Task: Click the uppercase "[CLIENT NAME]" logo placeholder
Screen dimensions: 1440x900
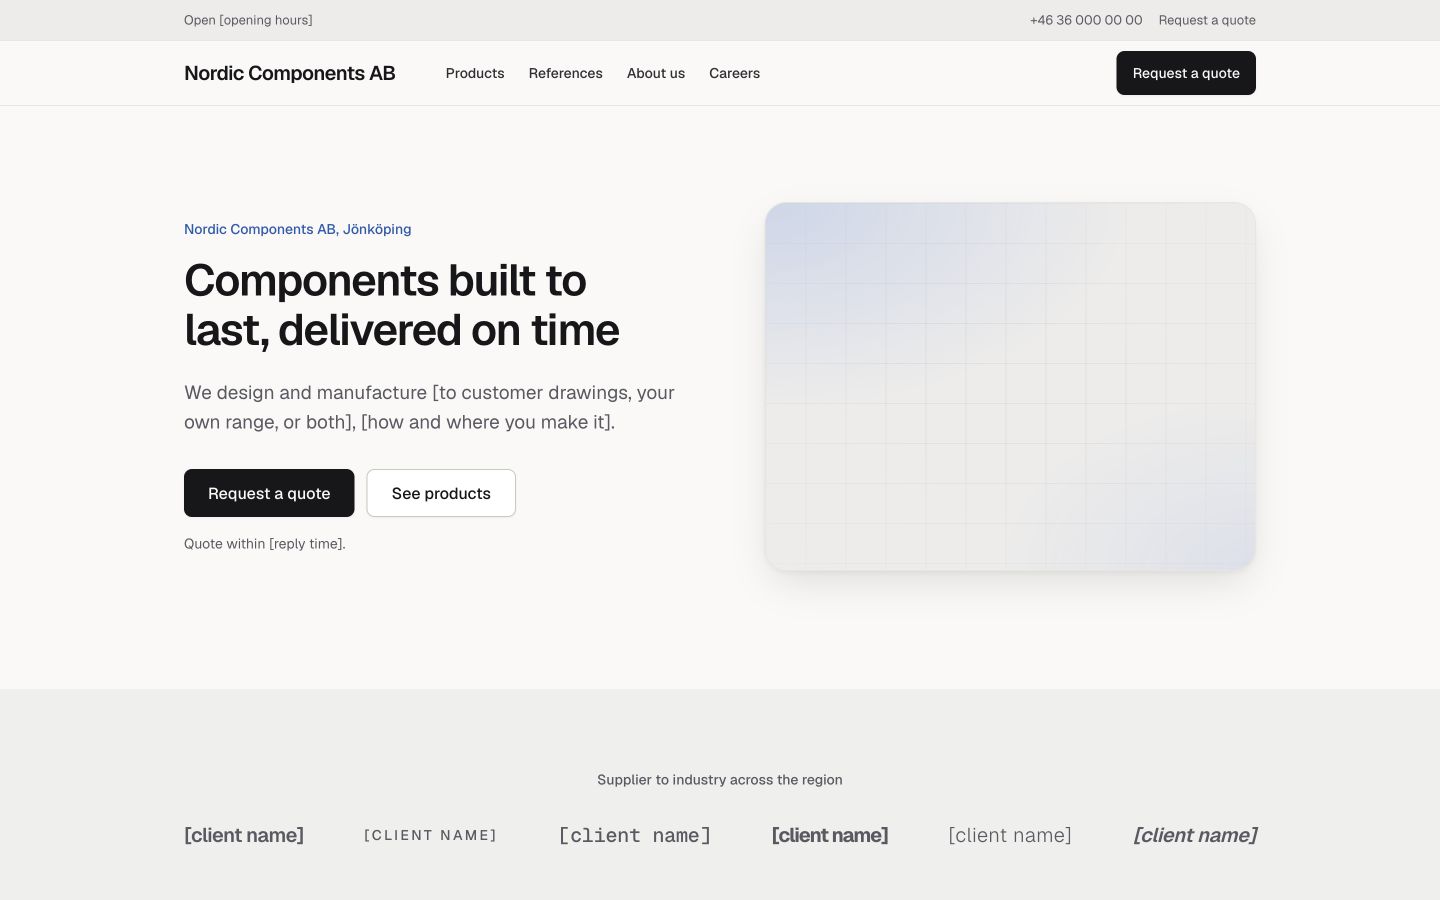Action: click(x=431, y=835)
